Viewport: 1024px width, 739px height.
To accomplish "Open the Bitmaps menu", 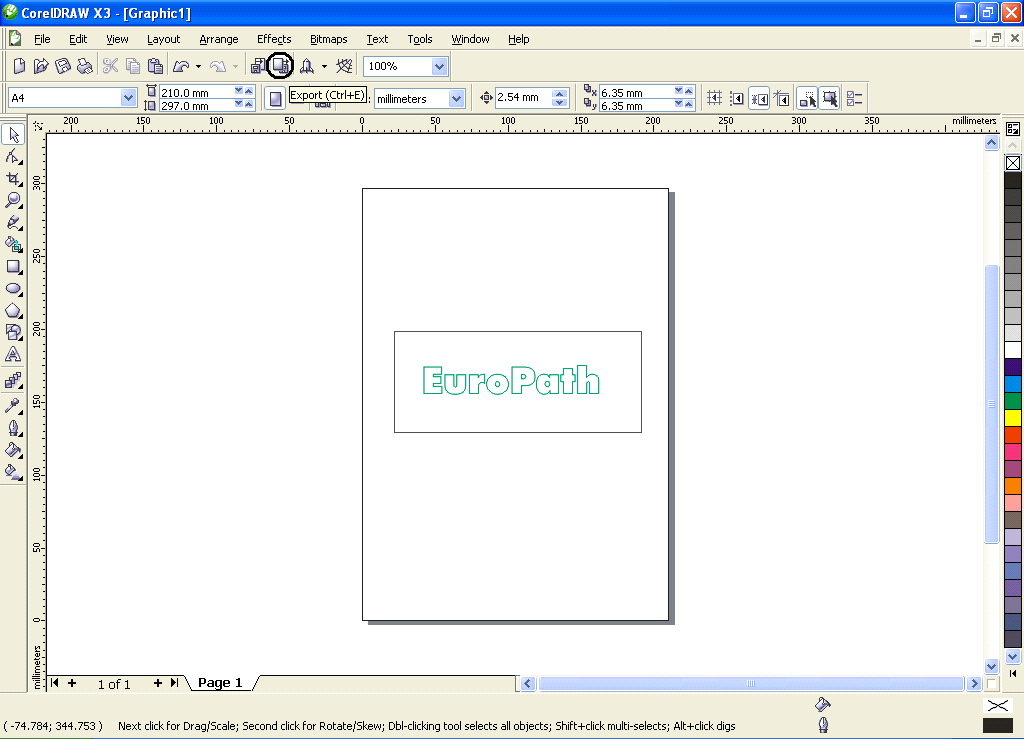I will [x=328, y=39].
